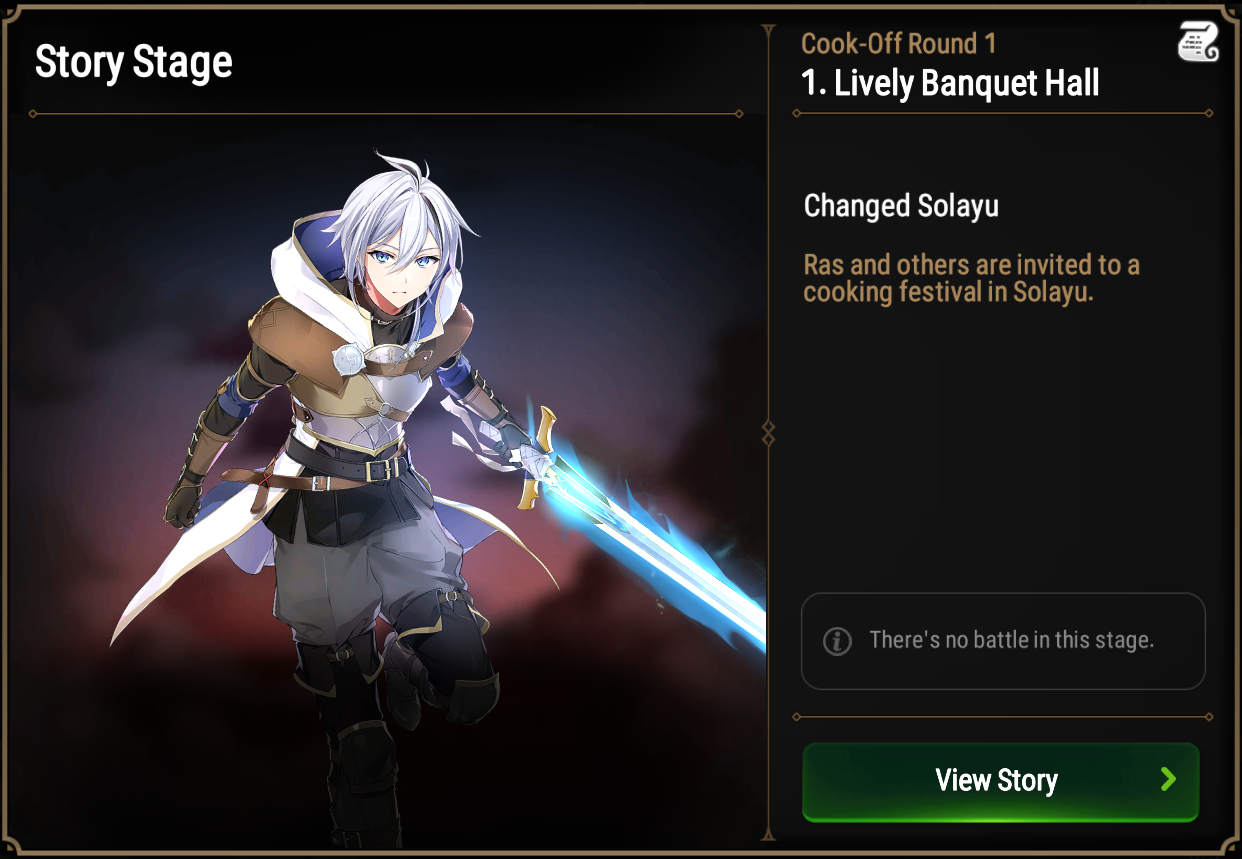Click the info circle icon
The height and width of the screenshot is (859, 1242).
coord(837,640)
